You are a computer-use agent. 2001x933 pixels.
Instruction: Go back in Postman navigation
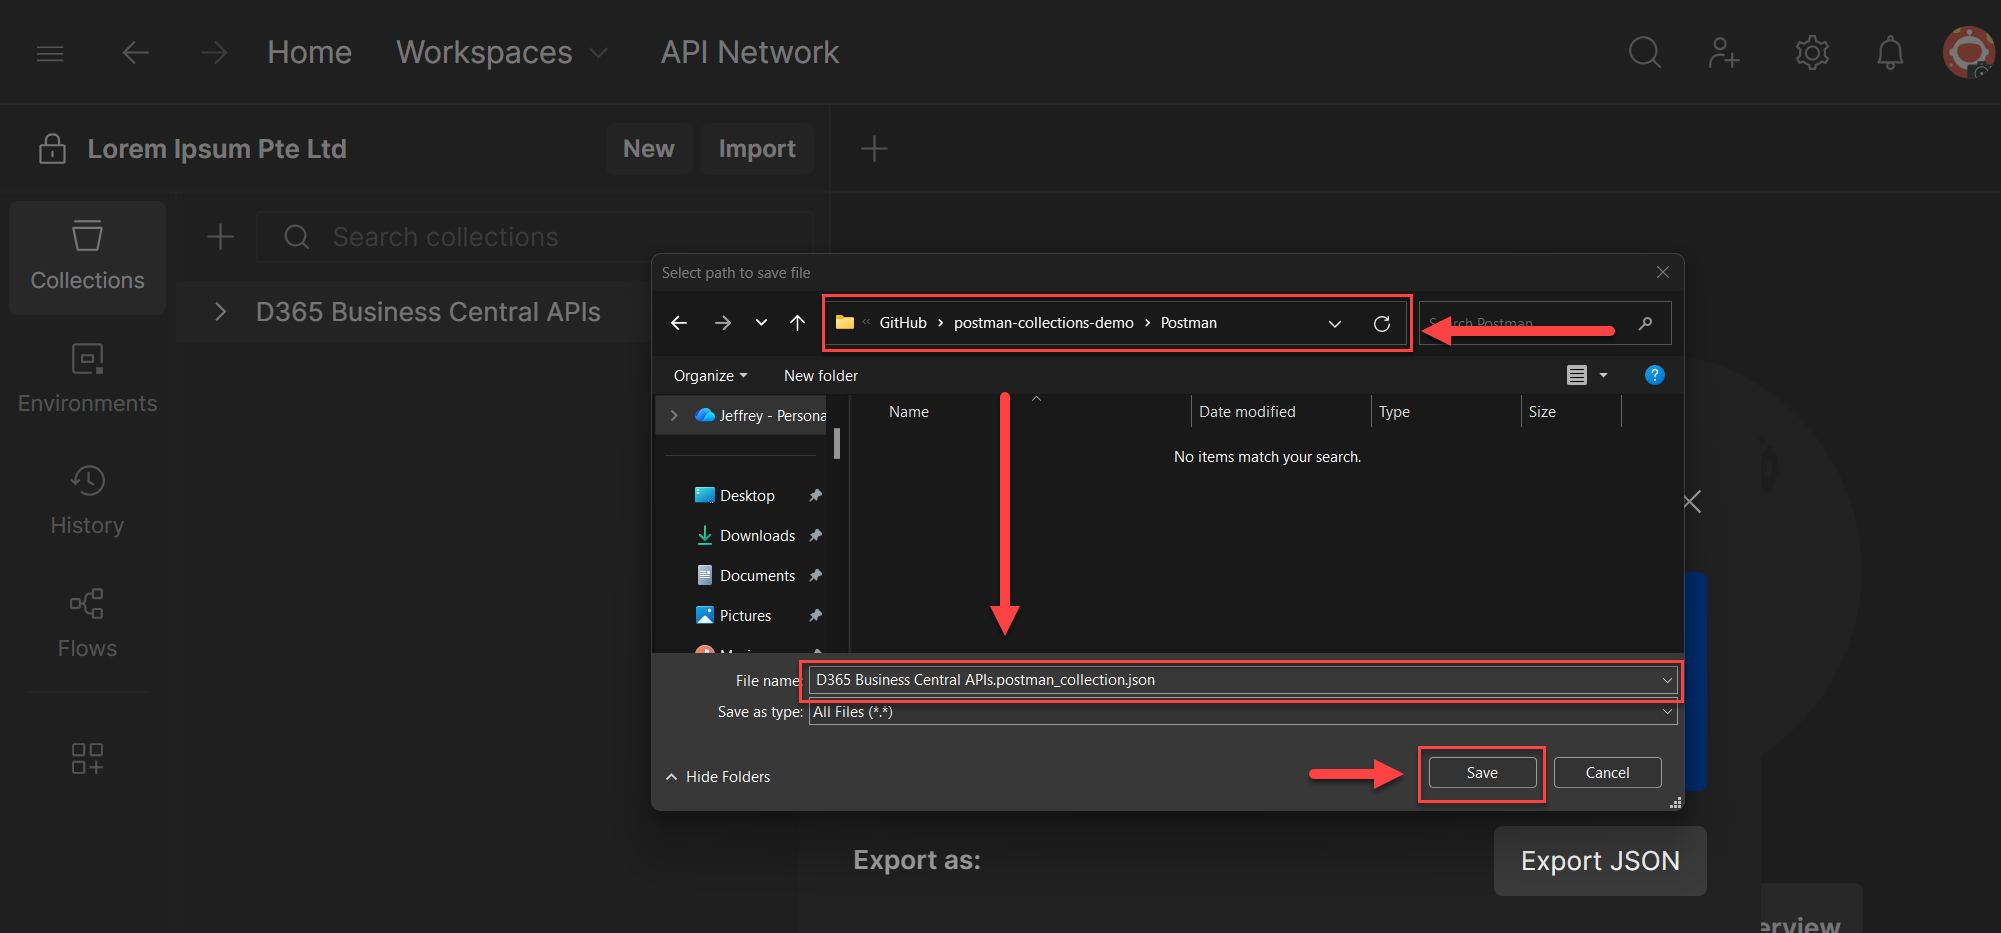[135, 52]
